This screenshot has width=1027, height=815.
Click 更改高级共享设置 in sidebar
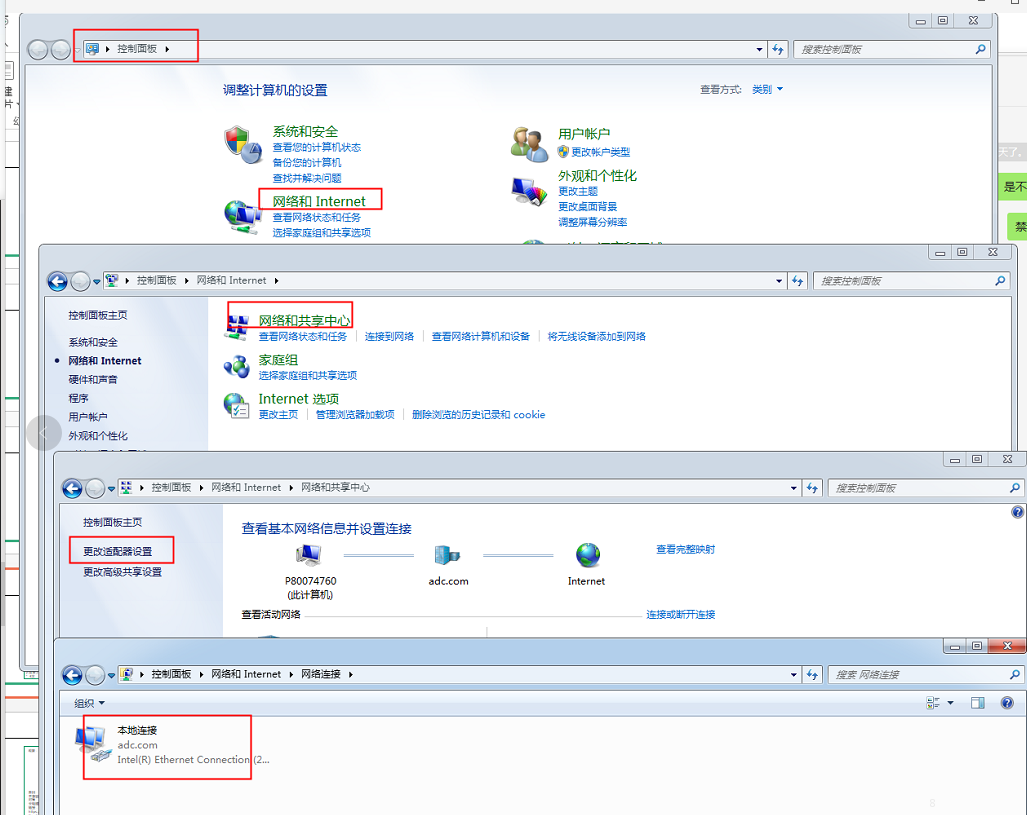pyautogui.click(x=122, y=572)
